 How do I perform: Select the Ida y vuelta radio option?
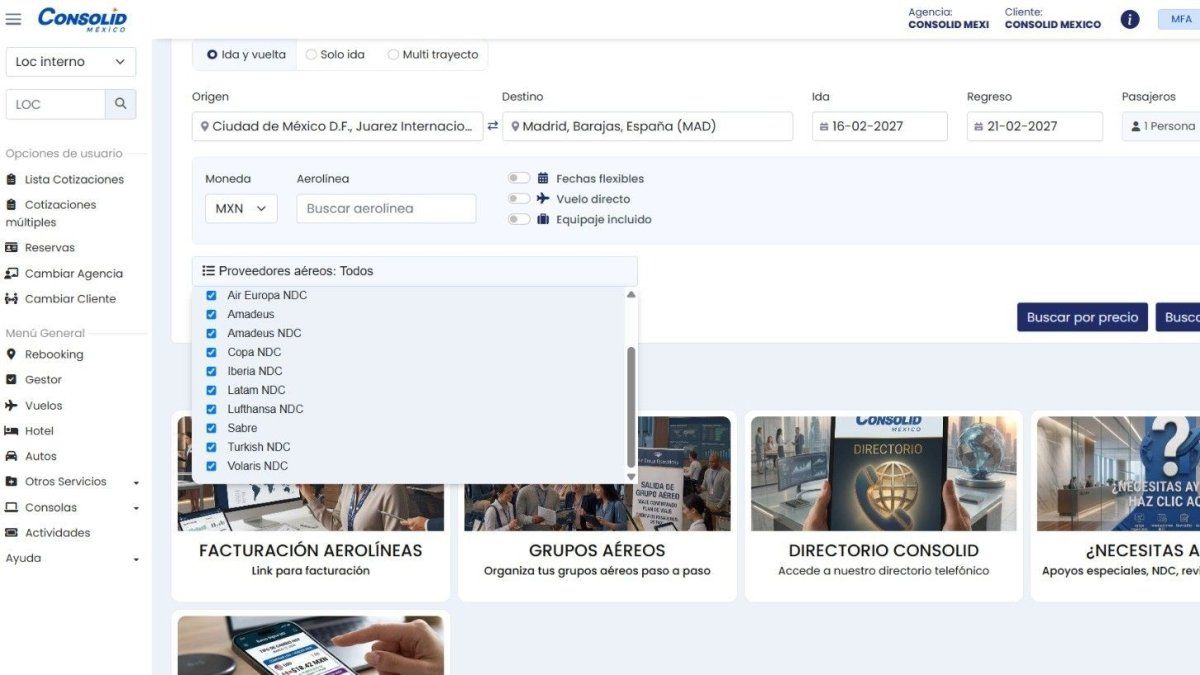(x=212, y=55)
